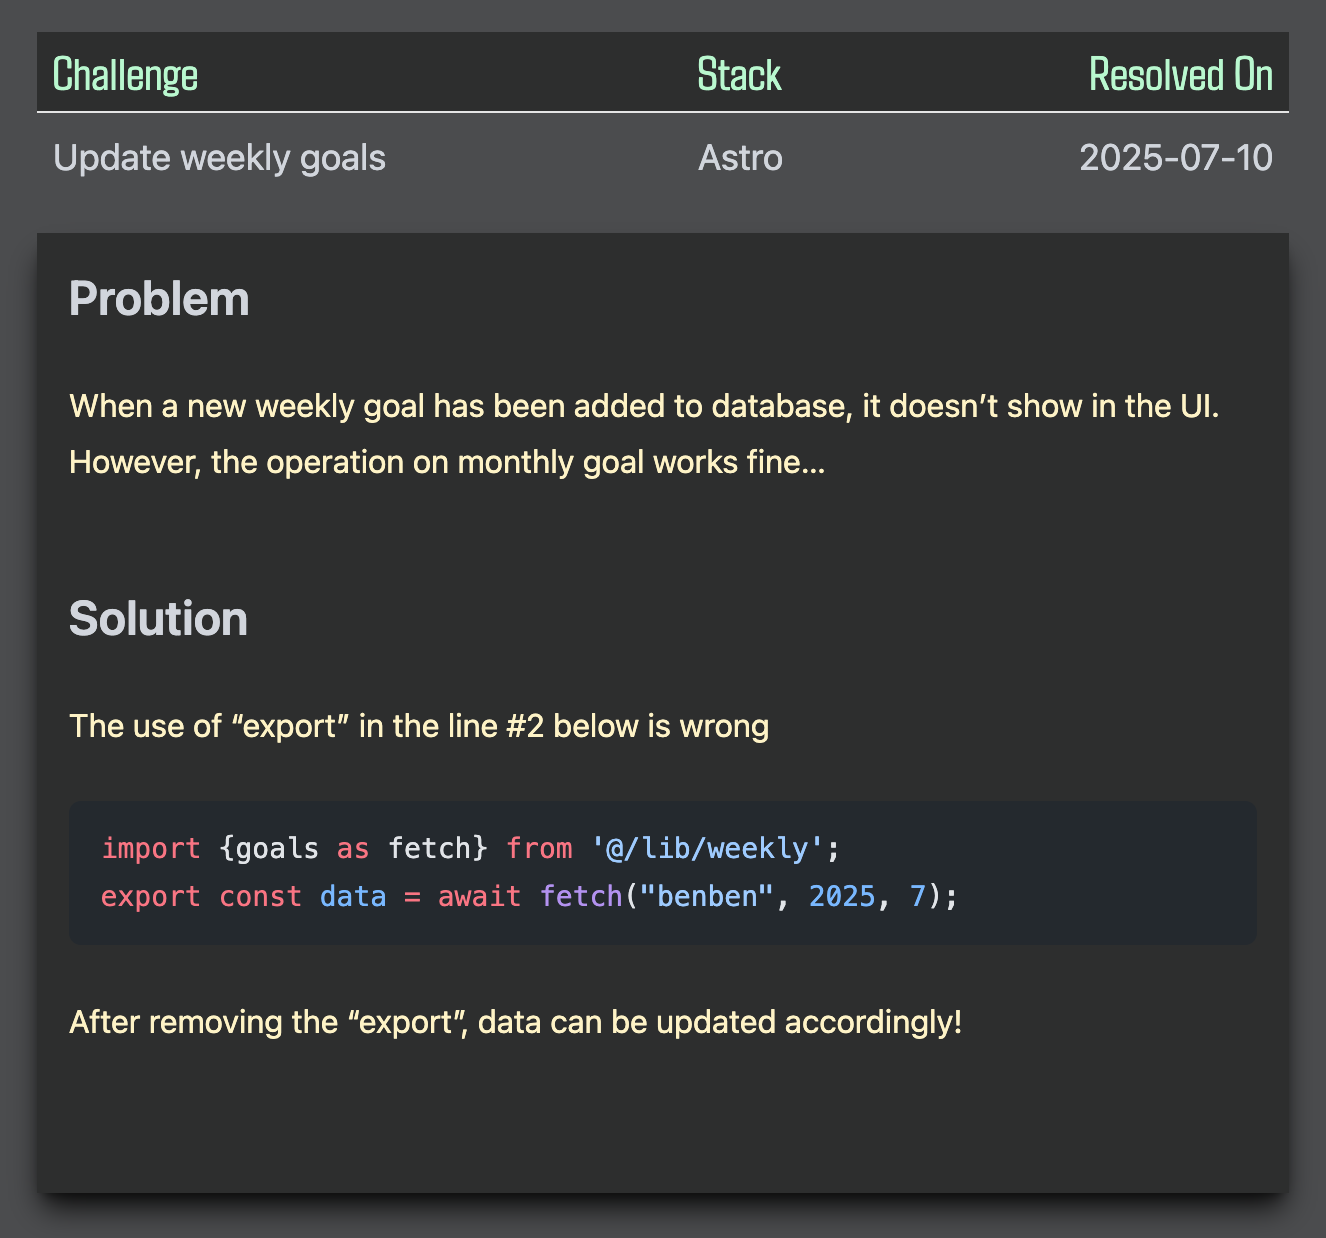Click the 'import' keyword in the code block
1326x1238 pixels.
pos(151,848)
